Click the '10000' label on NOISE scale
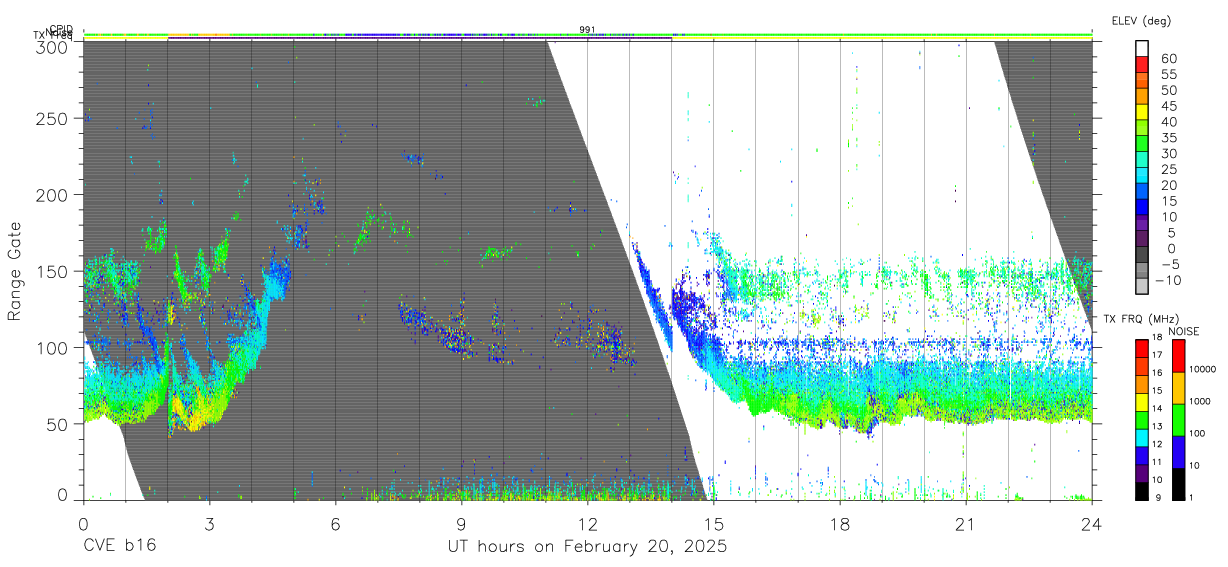1228x567 pixels. click(1203, 369)
